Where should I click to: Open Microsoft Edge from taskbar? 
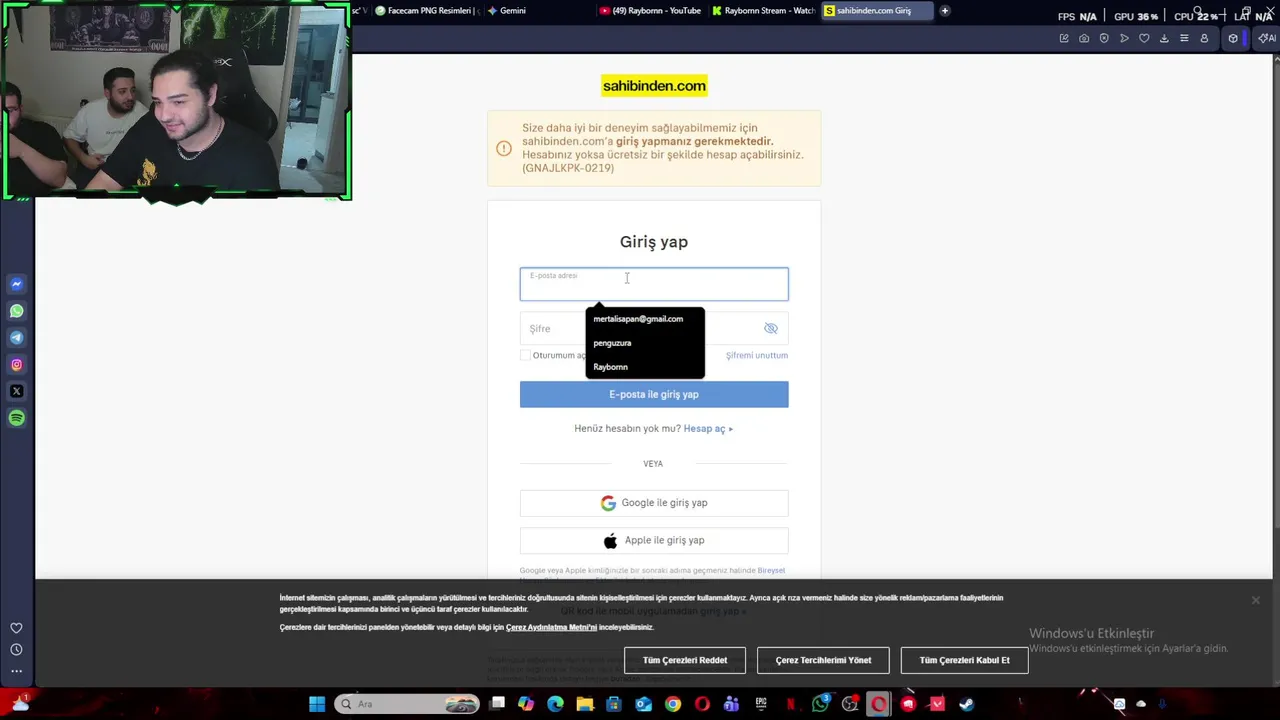click(555, 704)
